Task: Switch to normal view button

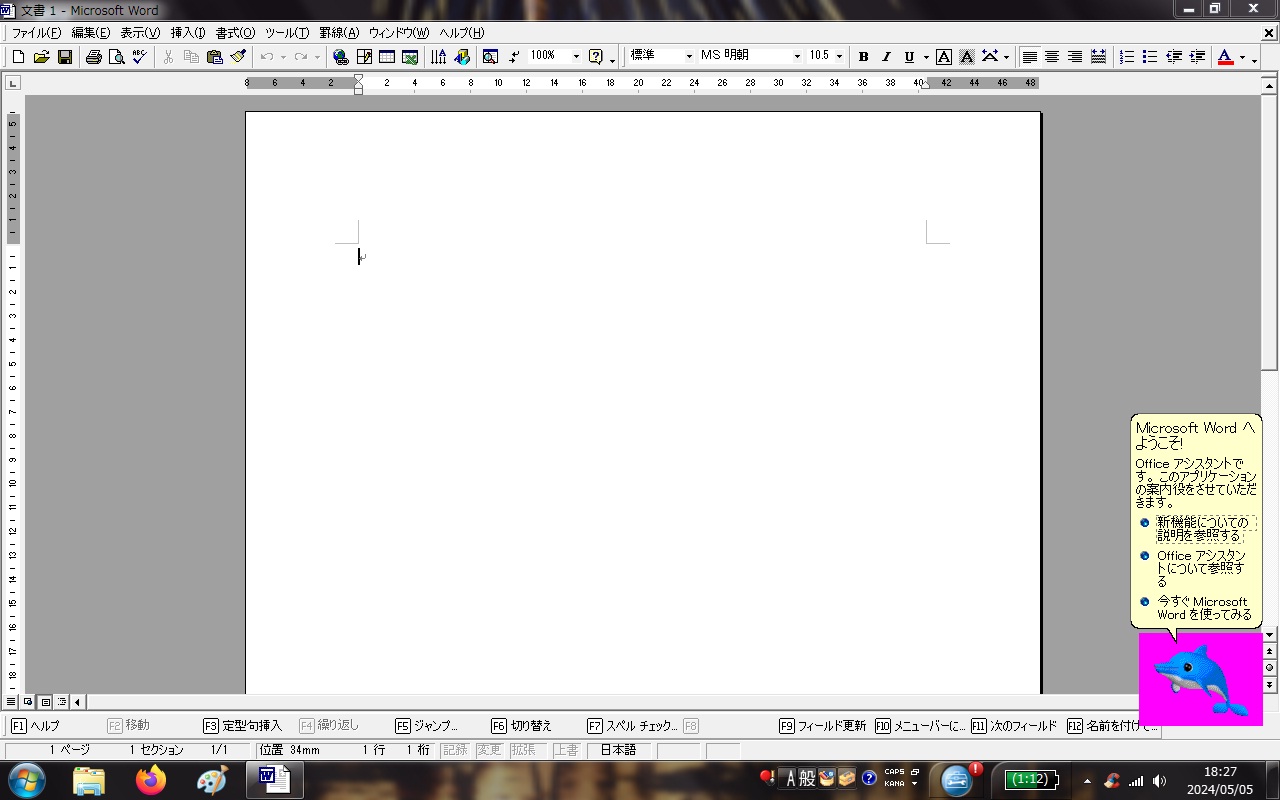Action: pyautogui.click(x=11, y=702)
